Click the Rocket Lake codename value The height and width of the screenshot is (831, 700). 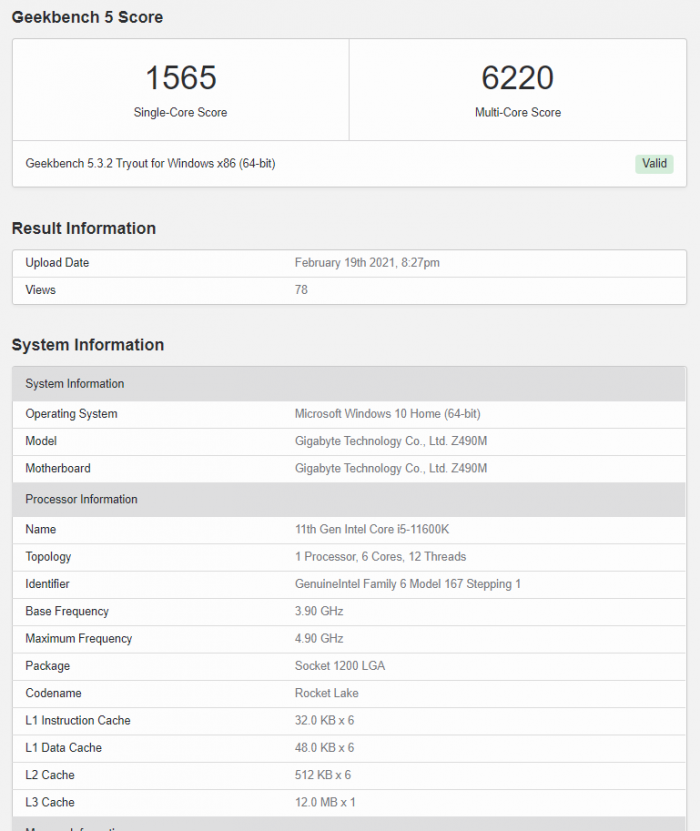[x=327, y=693]
